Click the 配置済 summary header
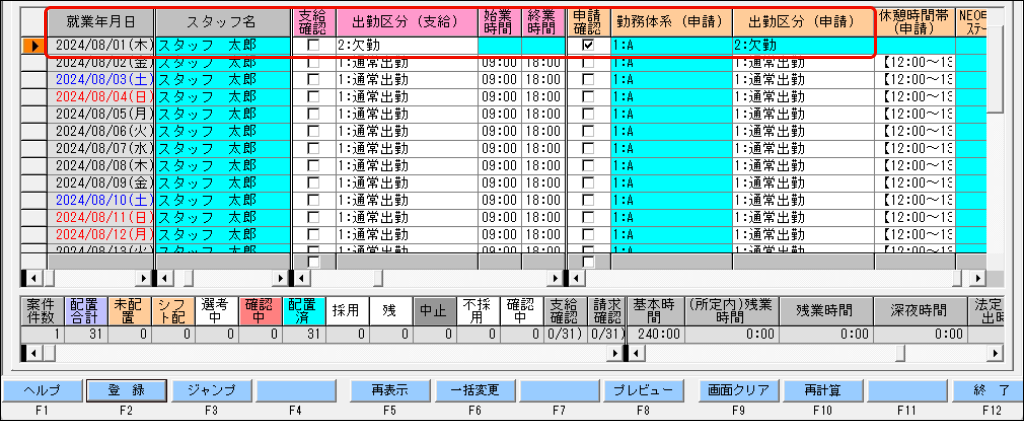This screenshot has height=421, width=1024. 303,311
